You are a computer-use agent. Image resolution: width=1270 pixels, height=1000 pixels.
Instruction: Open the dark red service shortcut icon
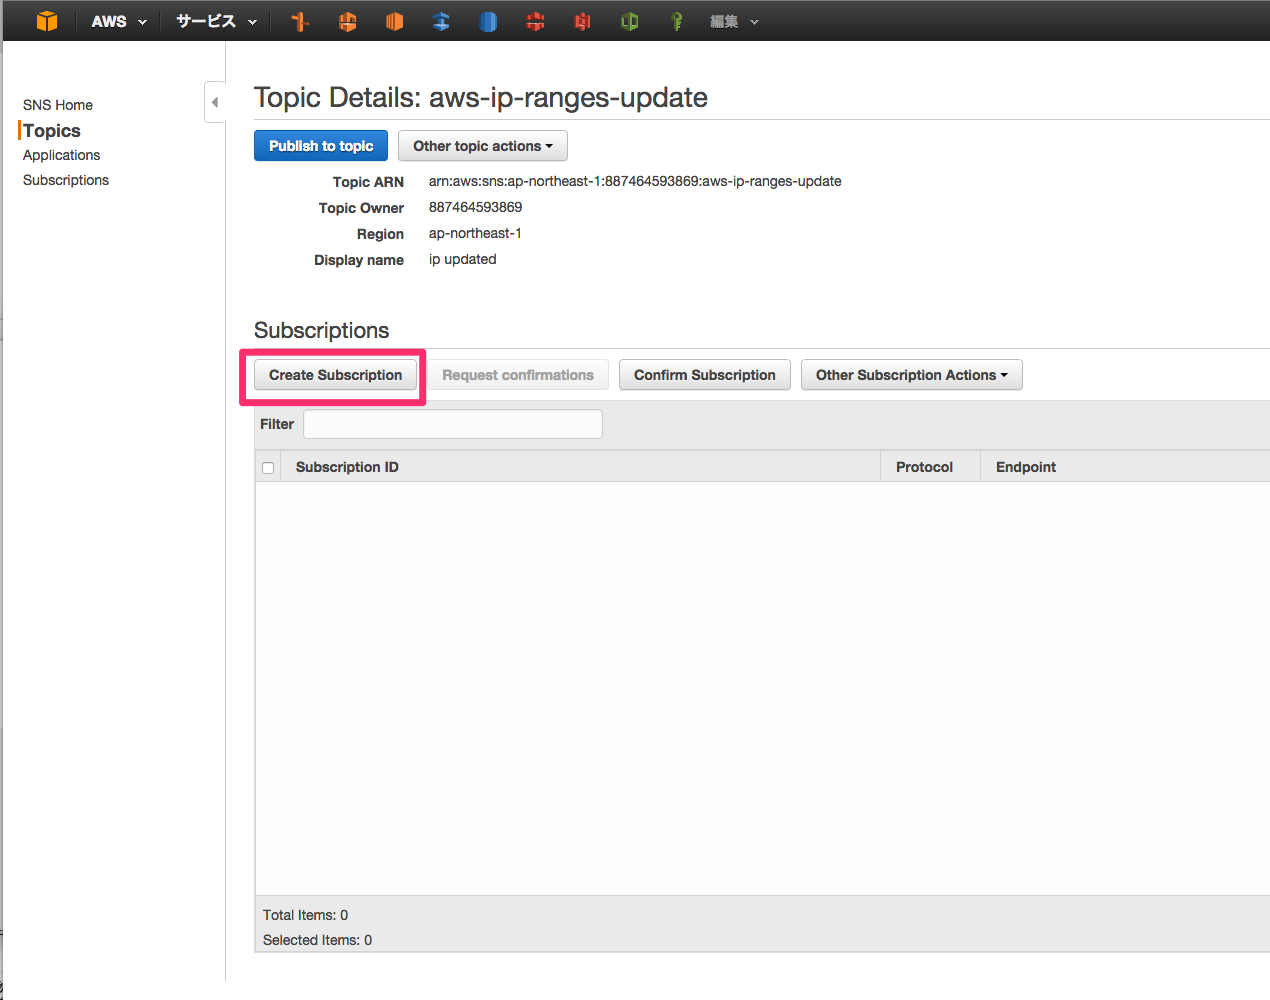582,21
